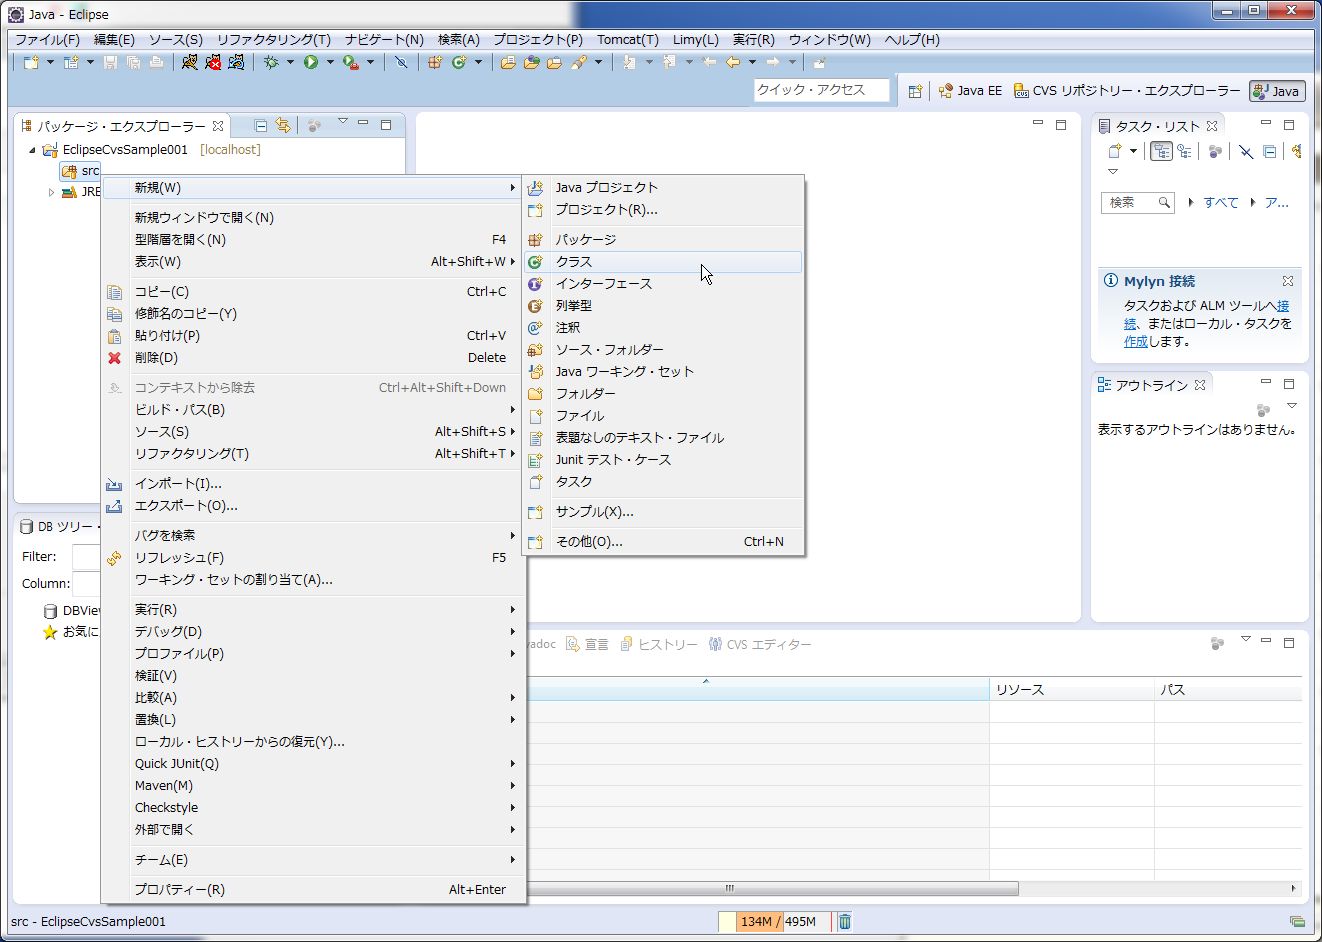Toggle the categorized view in Task List
This screenshot has width=1322, height=942.
1162,151
